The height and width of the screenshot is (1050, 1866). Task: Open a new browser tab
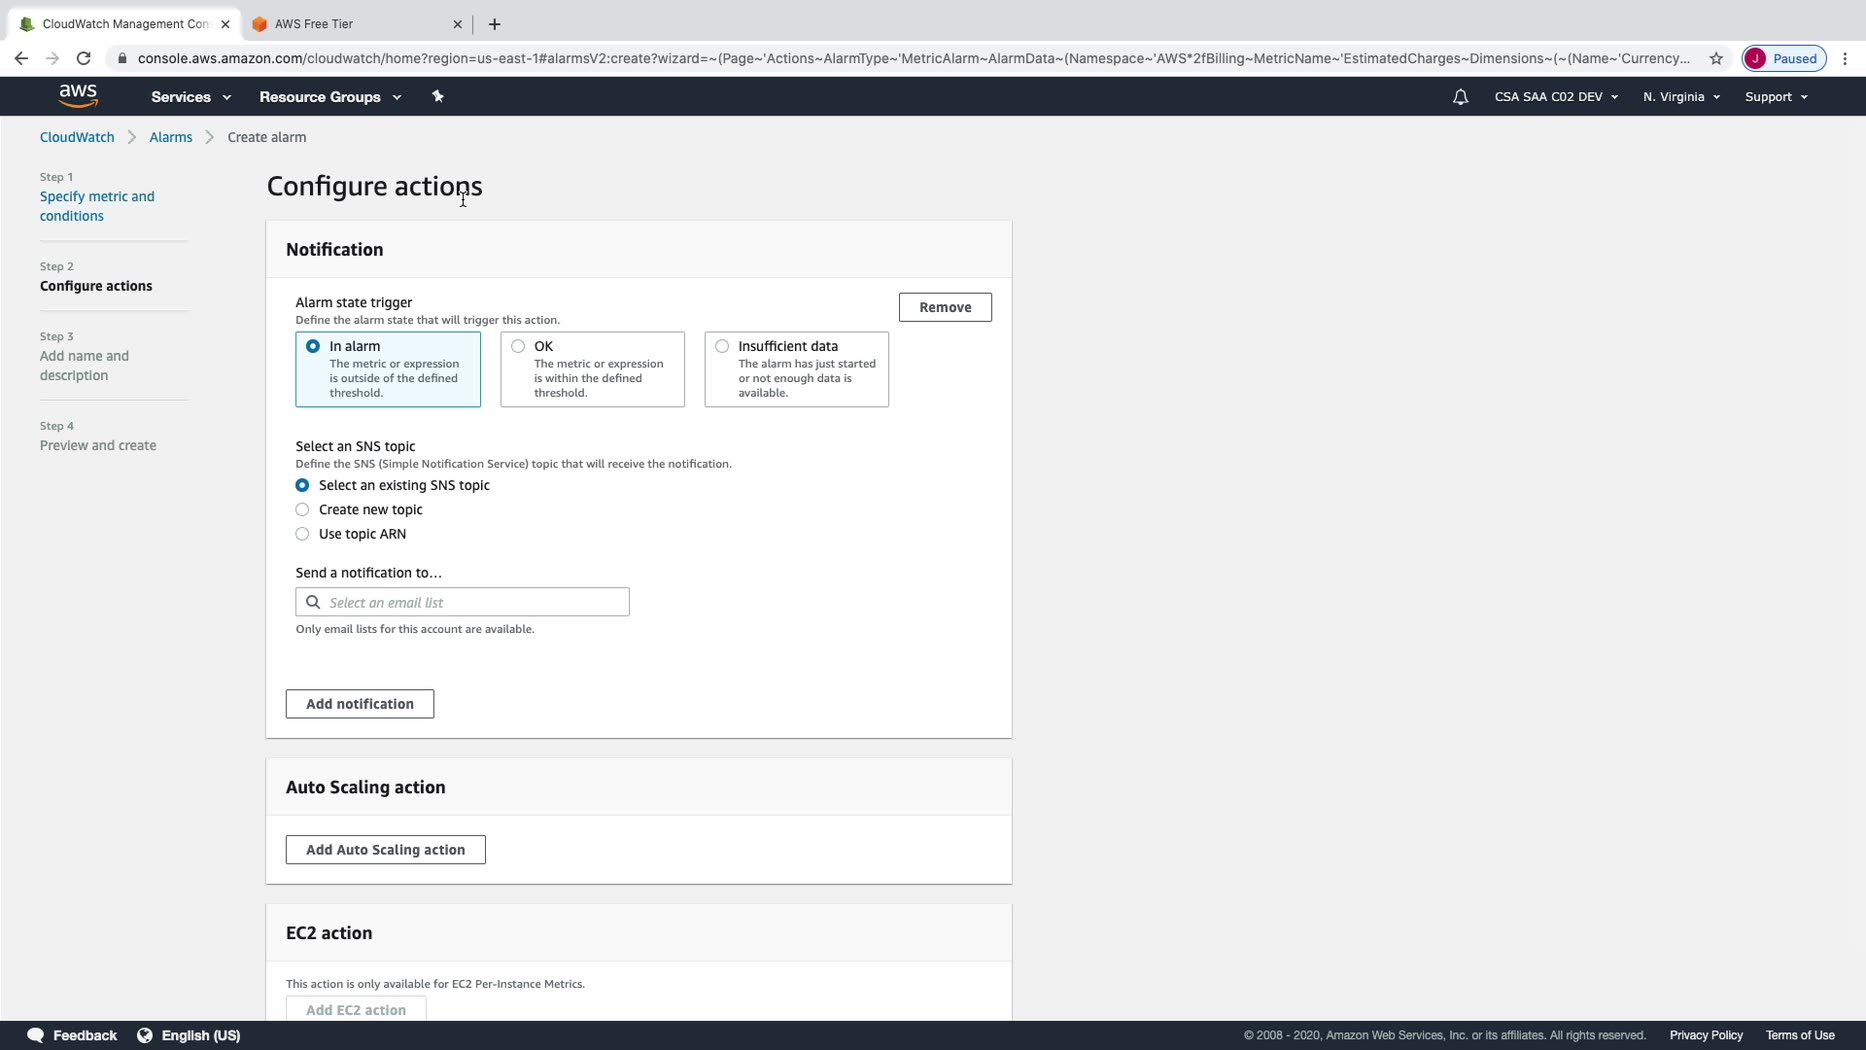click(x=494, y=24)
